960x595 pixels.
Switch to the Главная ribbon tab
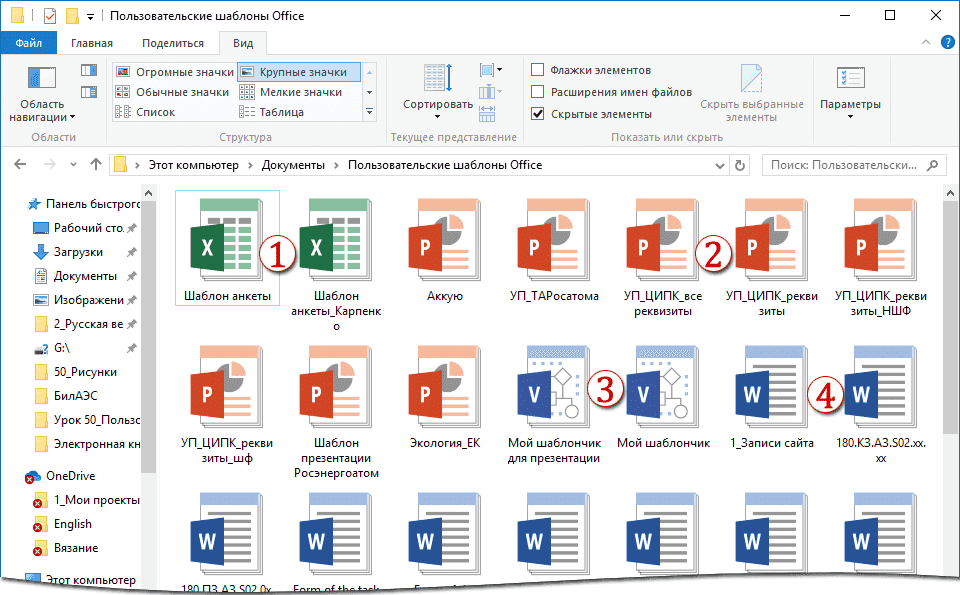pos(92,43)
